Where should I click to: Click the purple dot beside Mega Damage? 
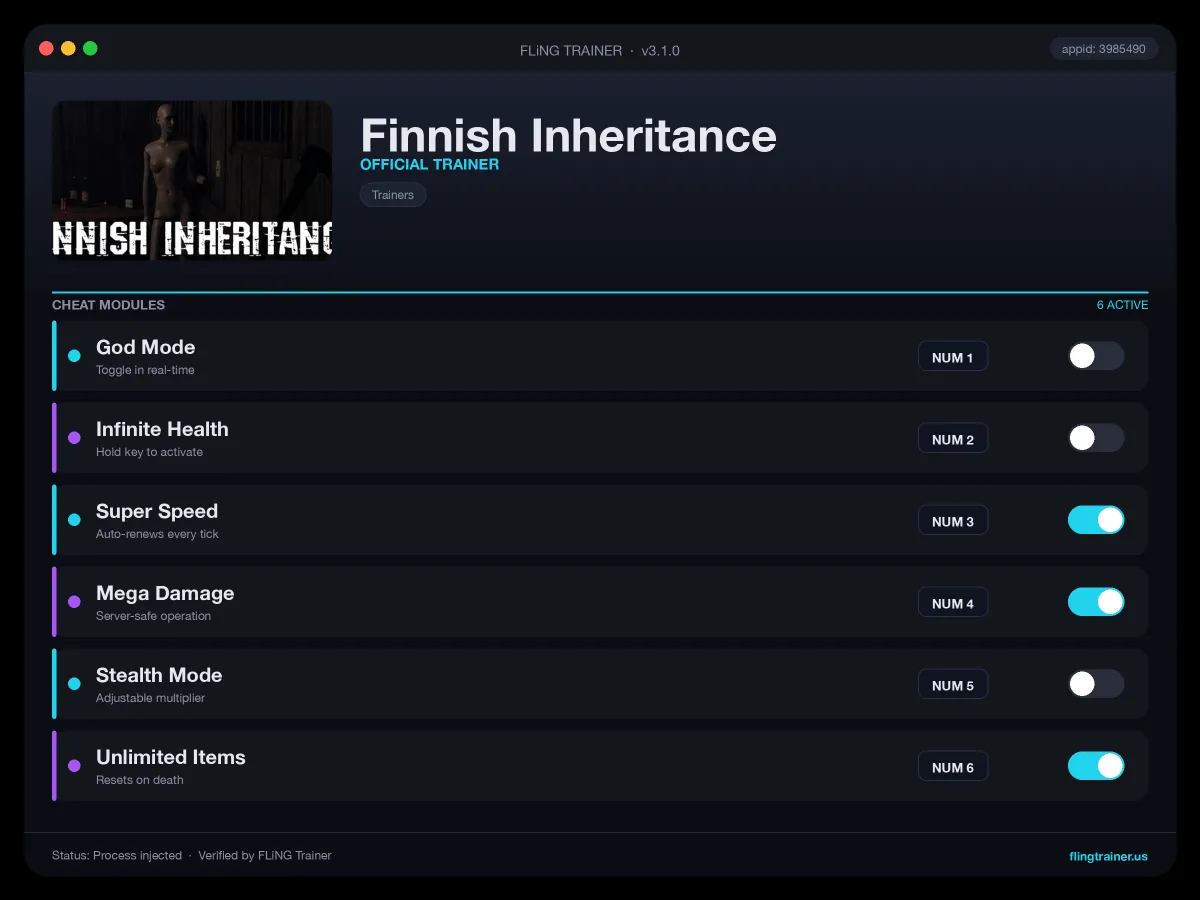coord(74,602)
